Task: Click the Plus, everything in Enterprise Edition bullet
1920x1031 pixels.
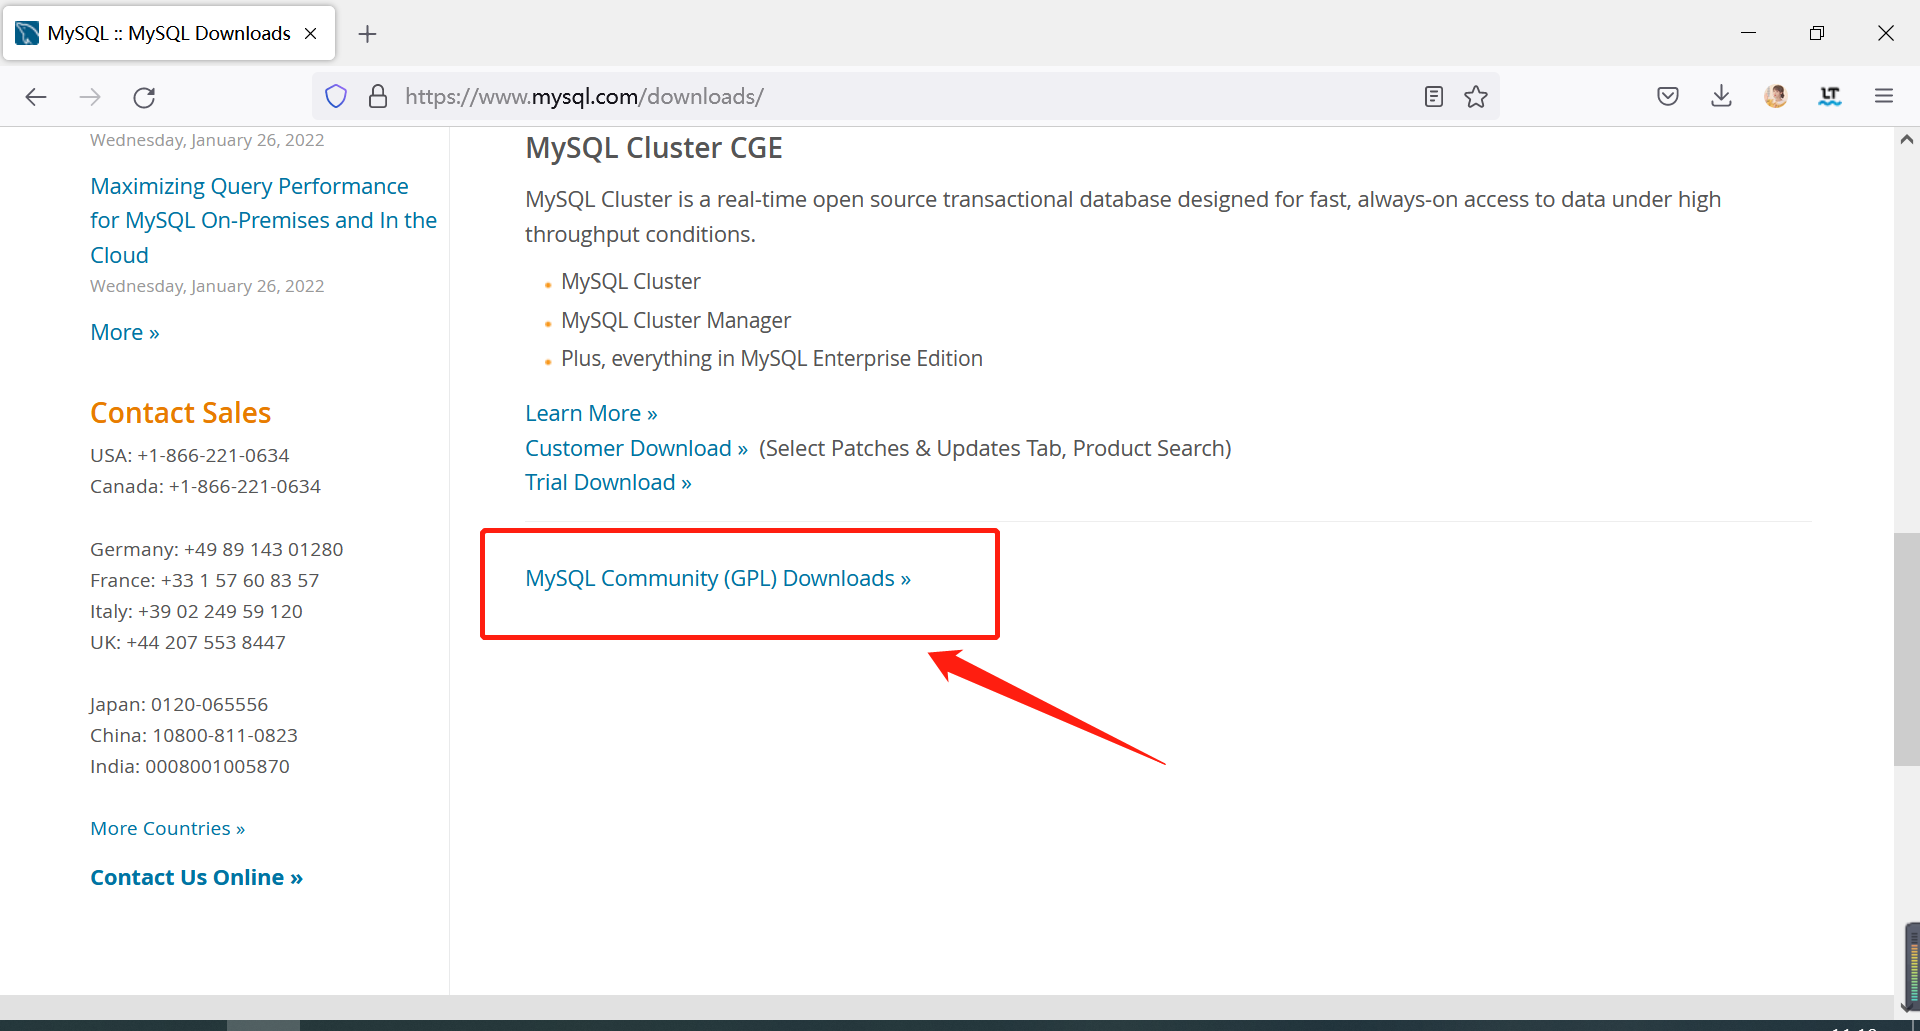Action: click(x=772, y=358)
